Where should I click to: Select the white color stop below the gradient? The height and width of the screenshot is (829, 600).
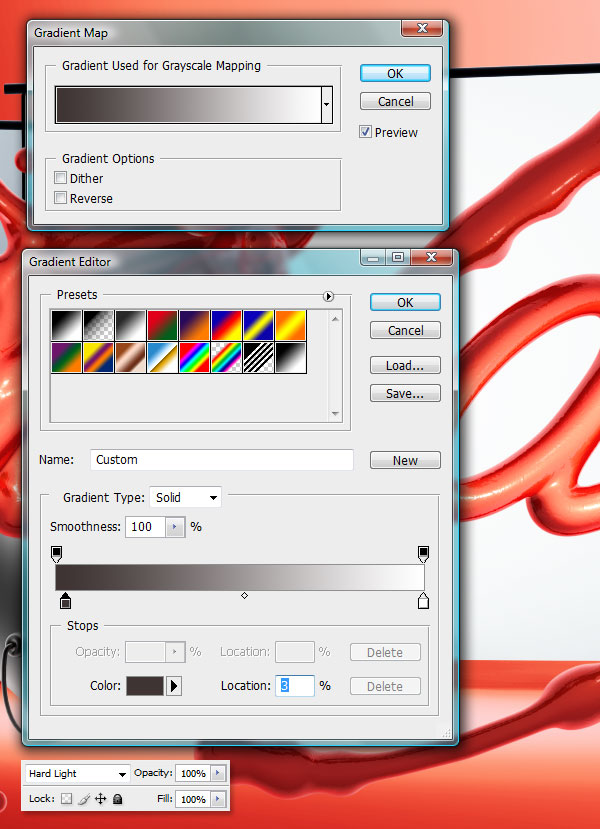(423, 601)
